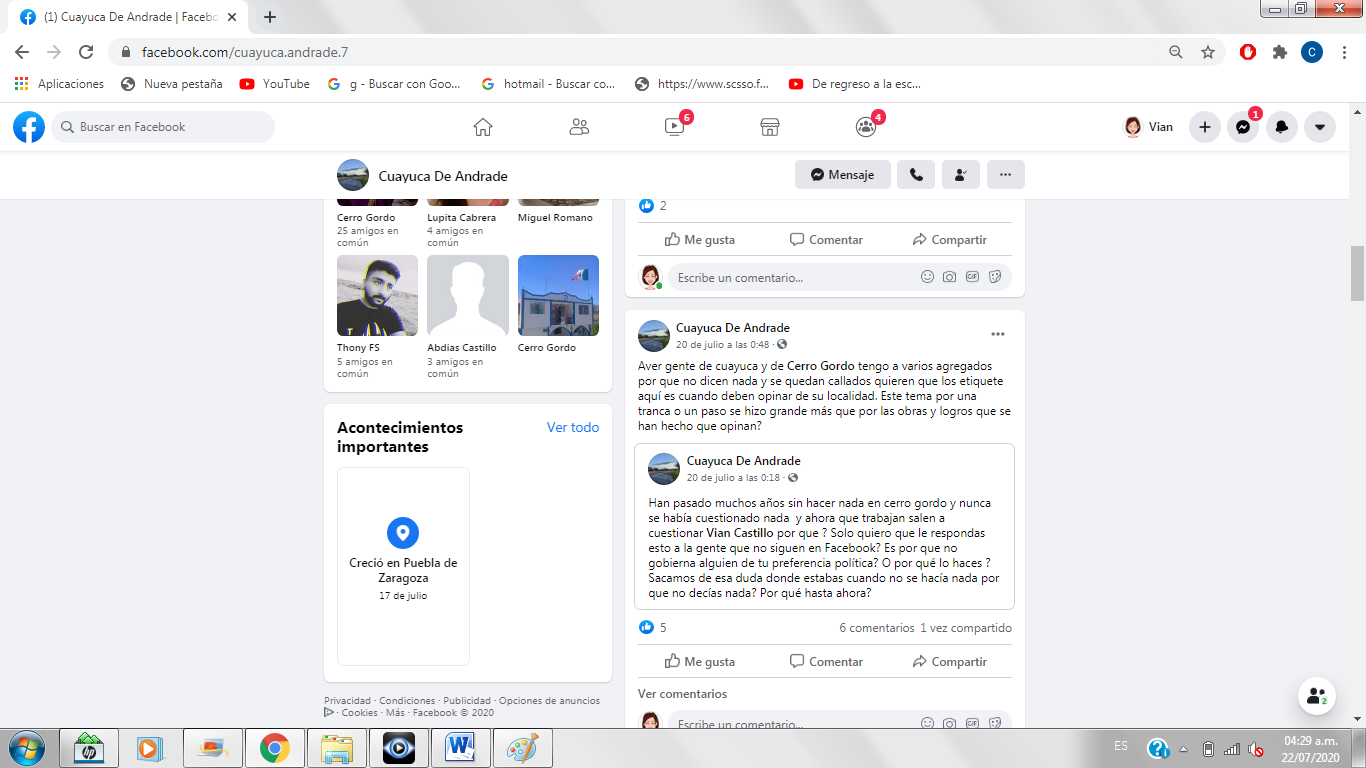Like the post with 2 reactions
The height and width of the screenshot is (768, 1366).
tap(700, 240)
